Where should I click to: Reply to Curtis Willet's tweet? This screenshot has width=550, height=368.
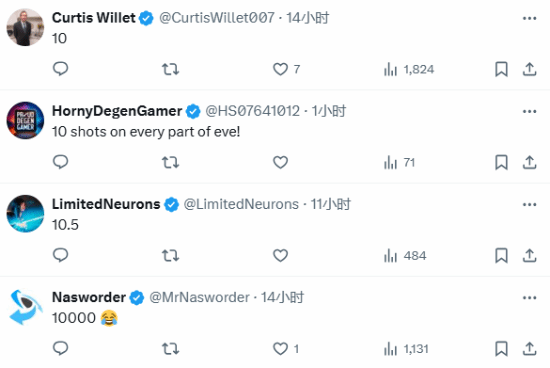click(60, 69)
